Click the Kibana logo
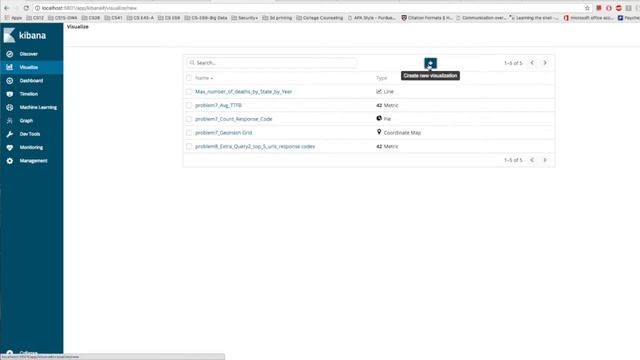Image resolution: width=640 pixels, height=360 pixels. 24,36
